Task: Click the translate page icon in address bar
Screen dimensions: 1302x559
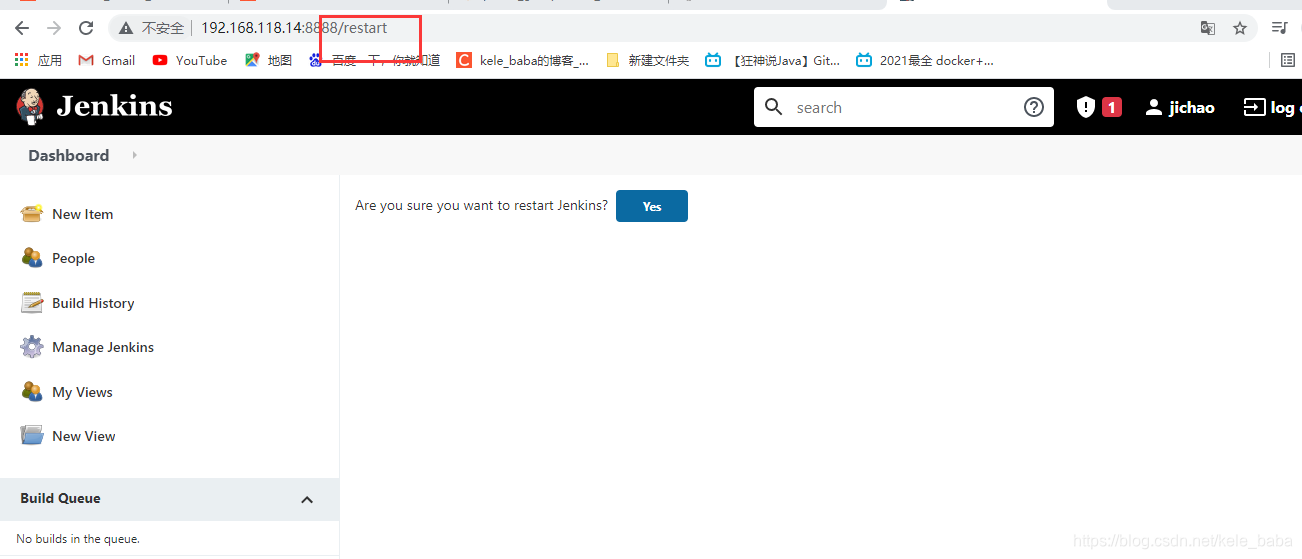Action: point(1208,28)
